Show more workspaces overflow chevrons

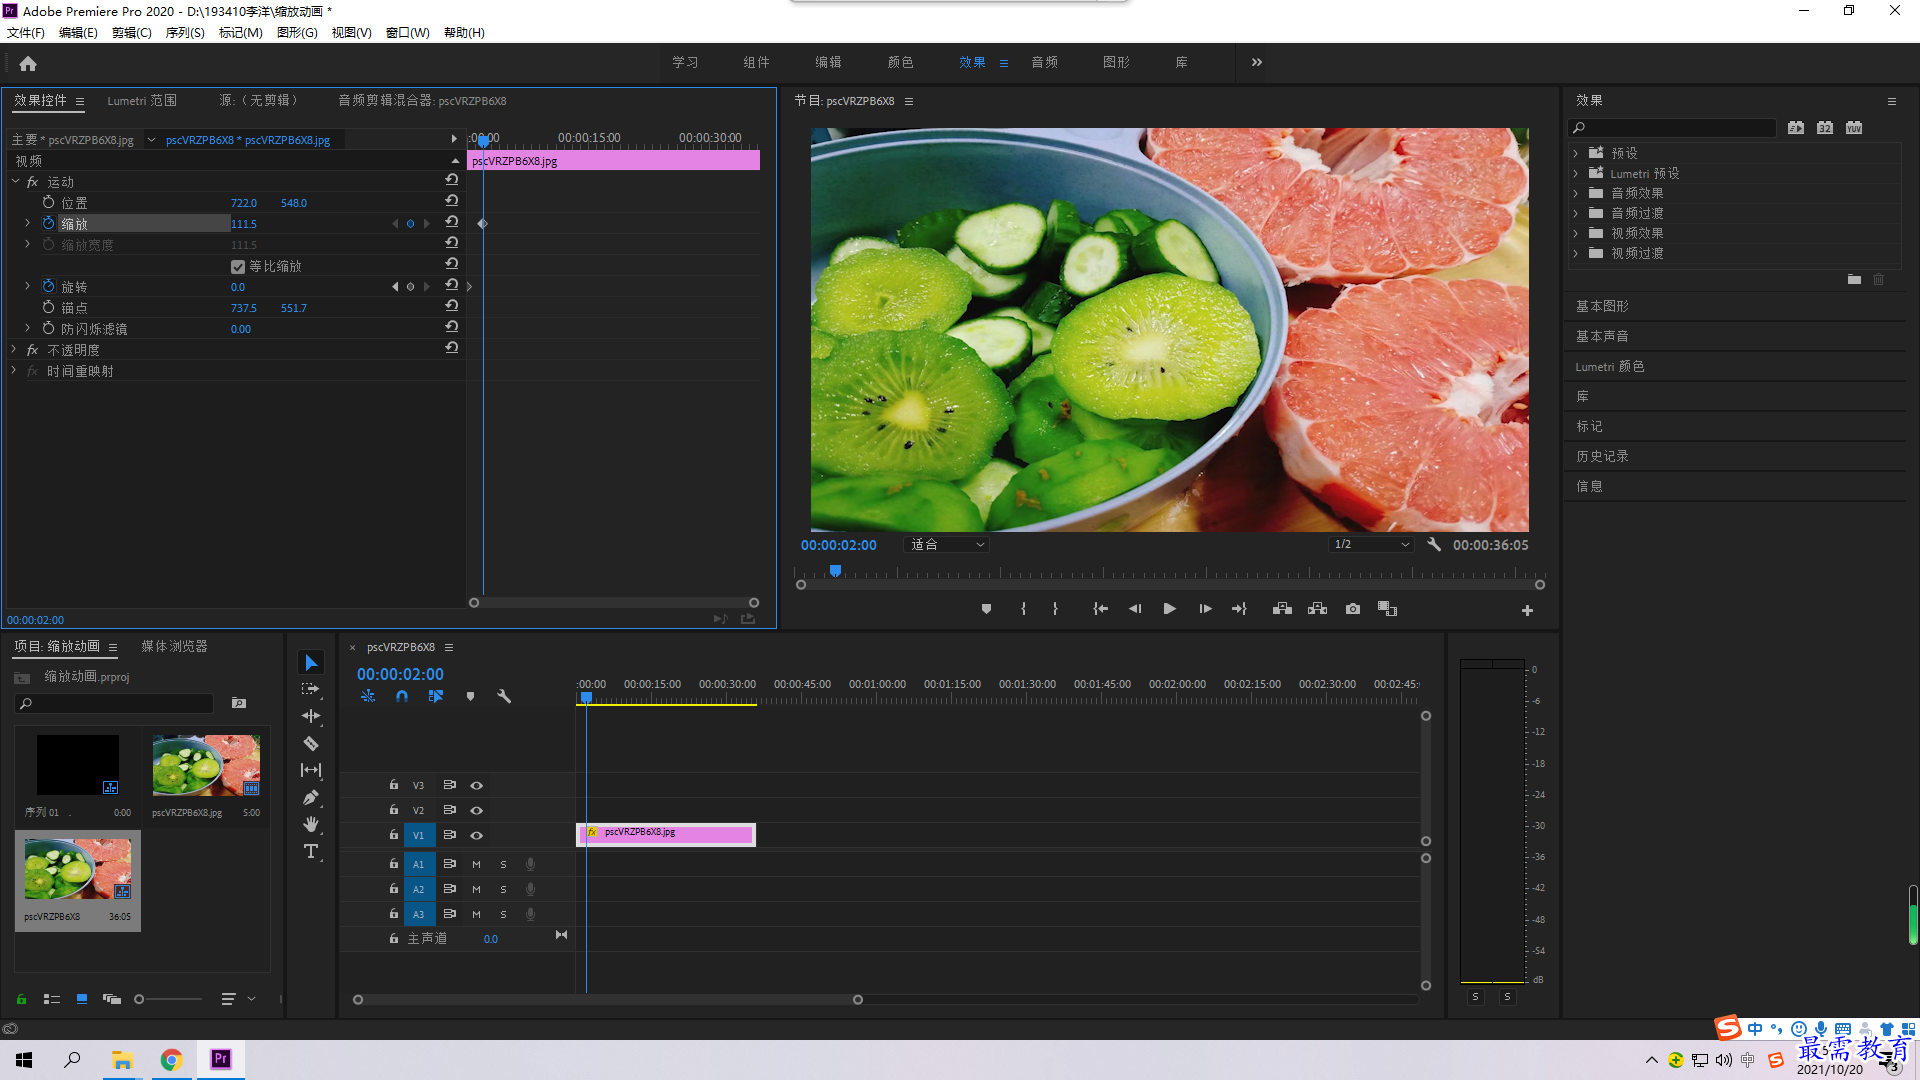(1257, 62)
